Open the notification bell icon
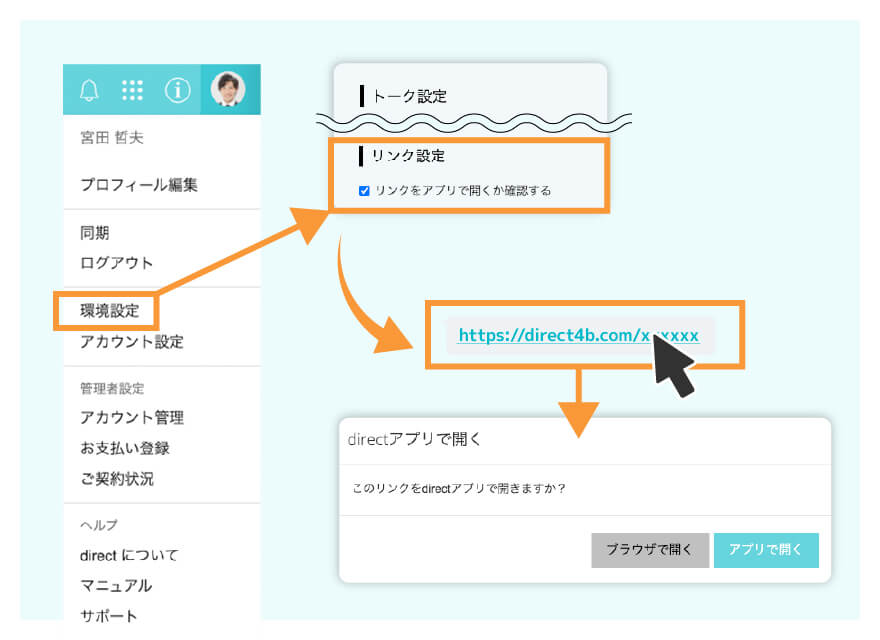 point(91,90)
